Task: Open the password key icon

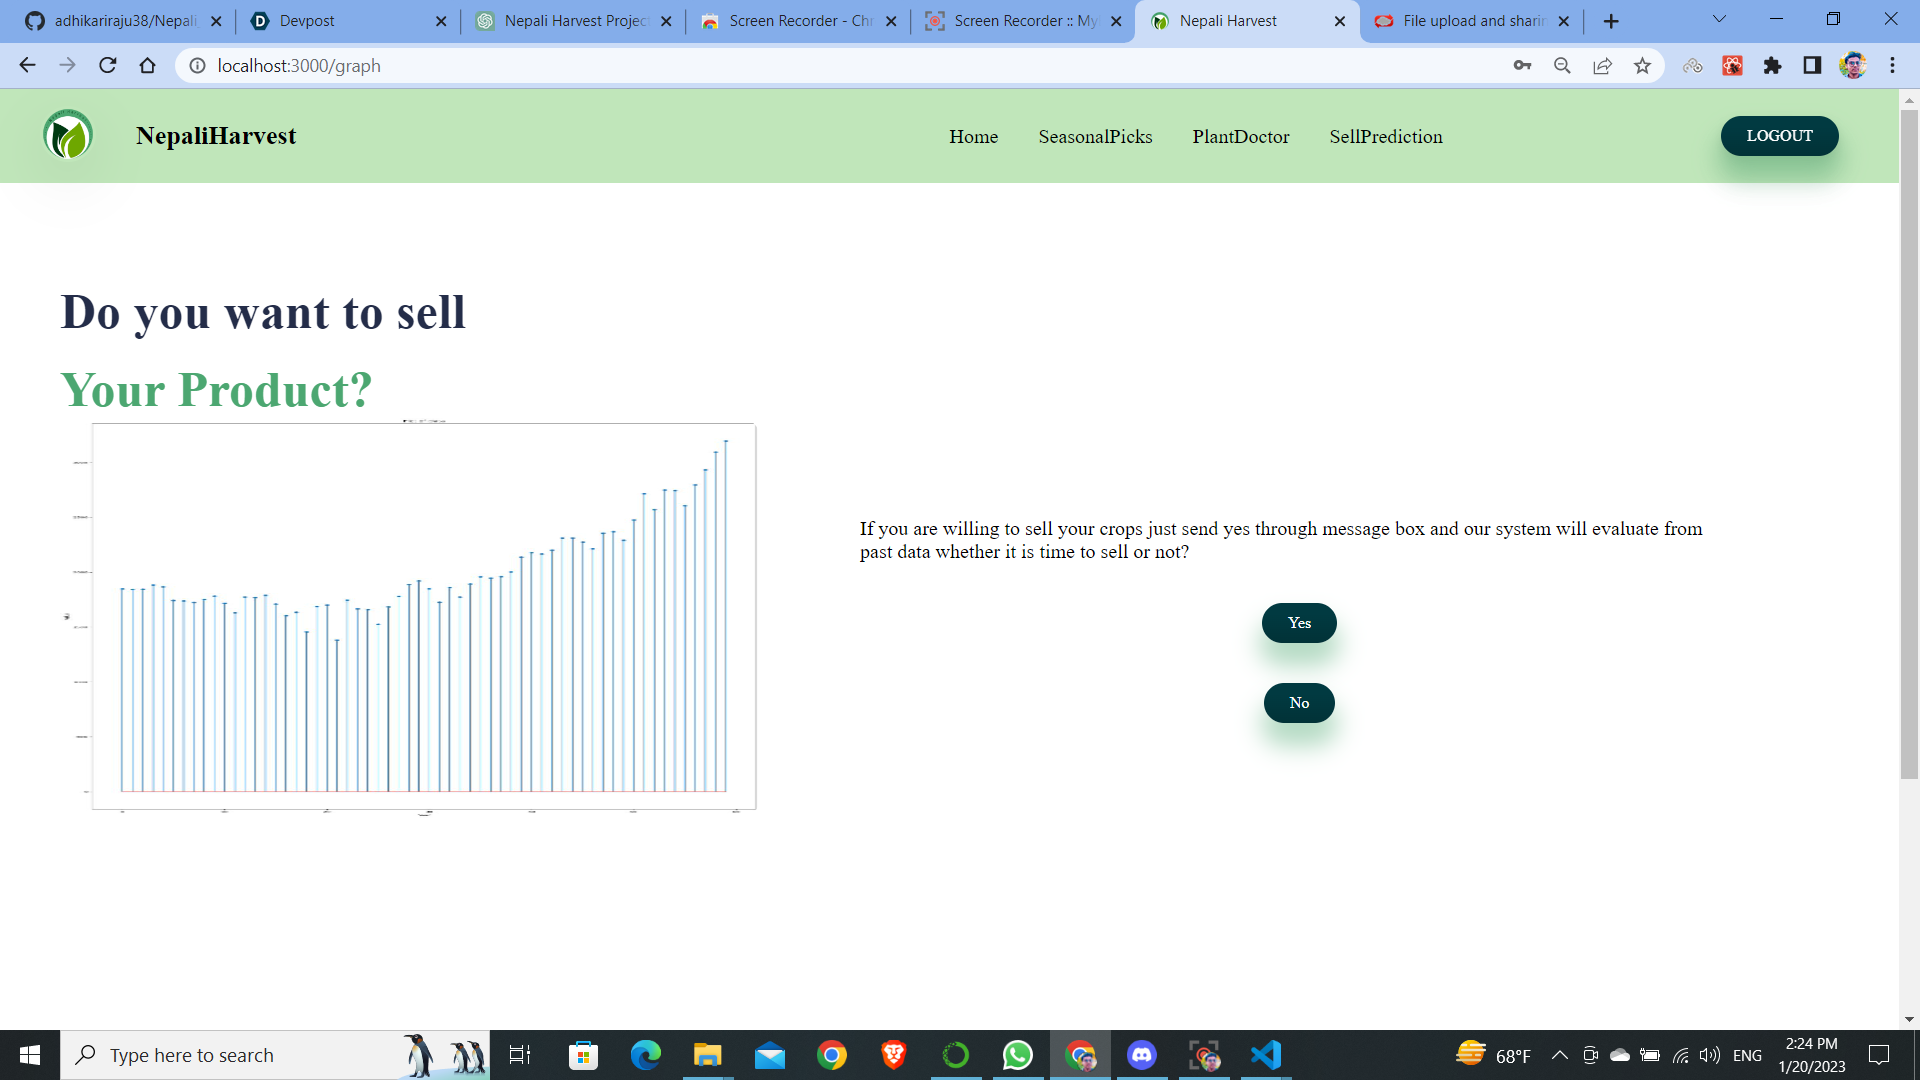Action: point(1522,66)
